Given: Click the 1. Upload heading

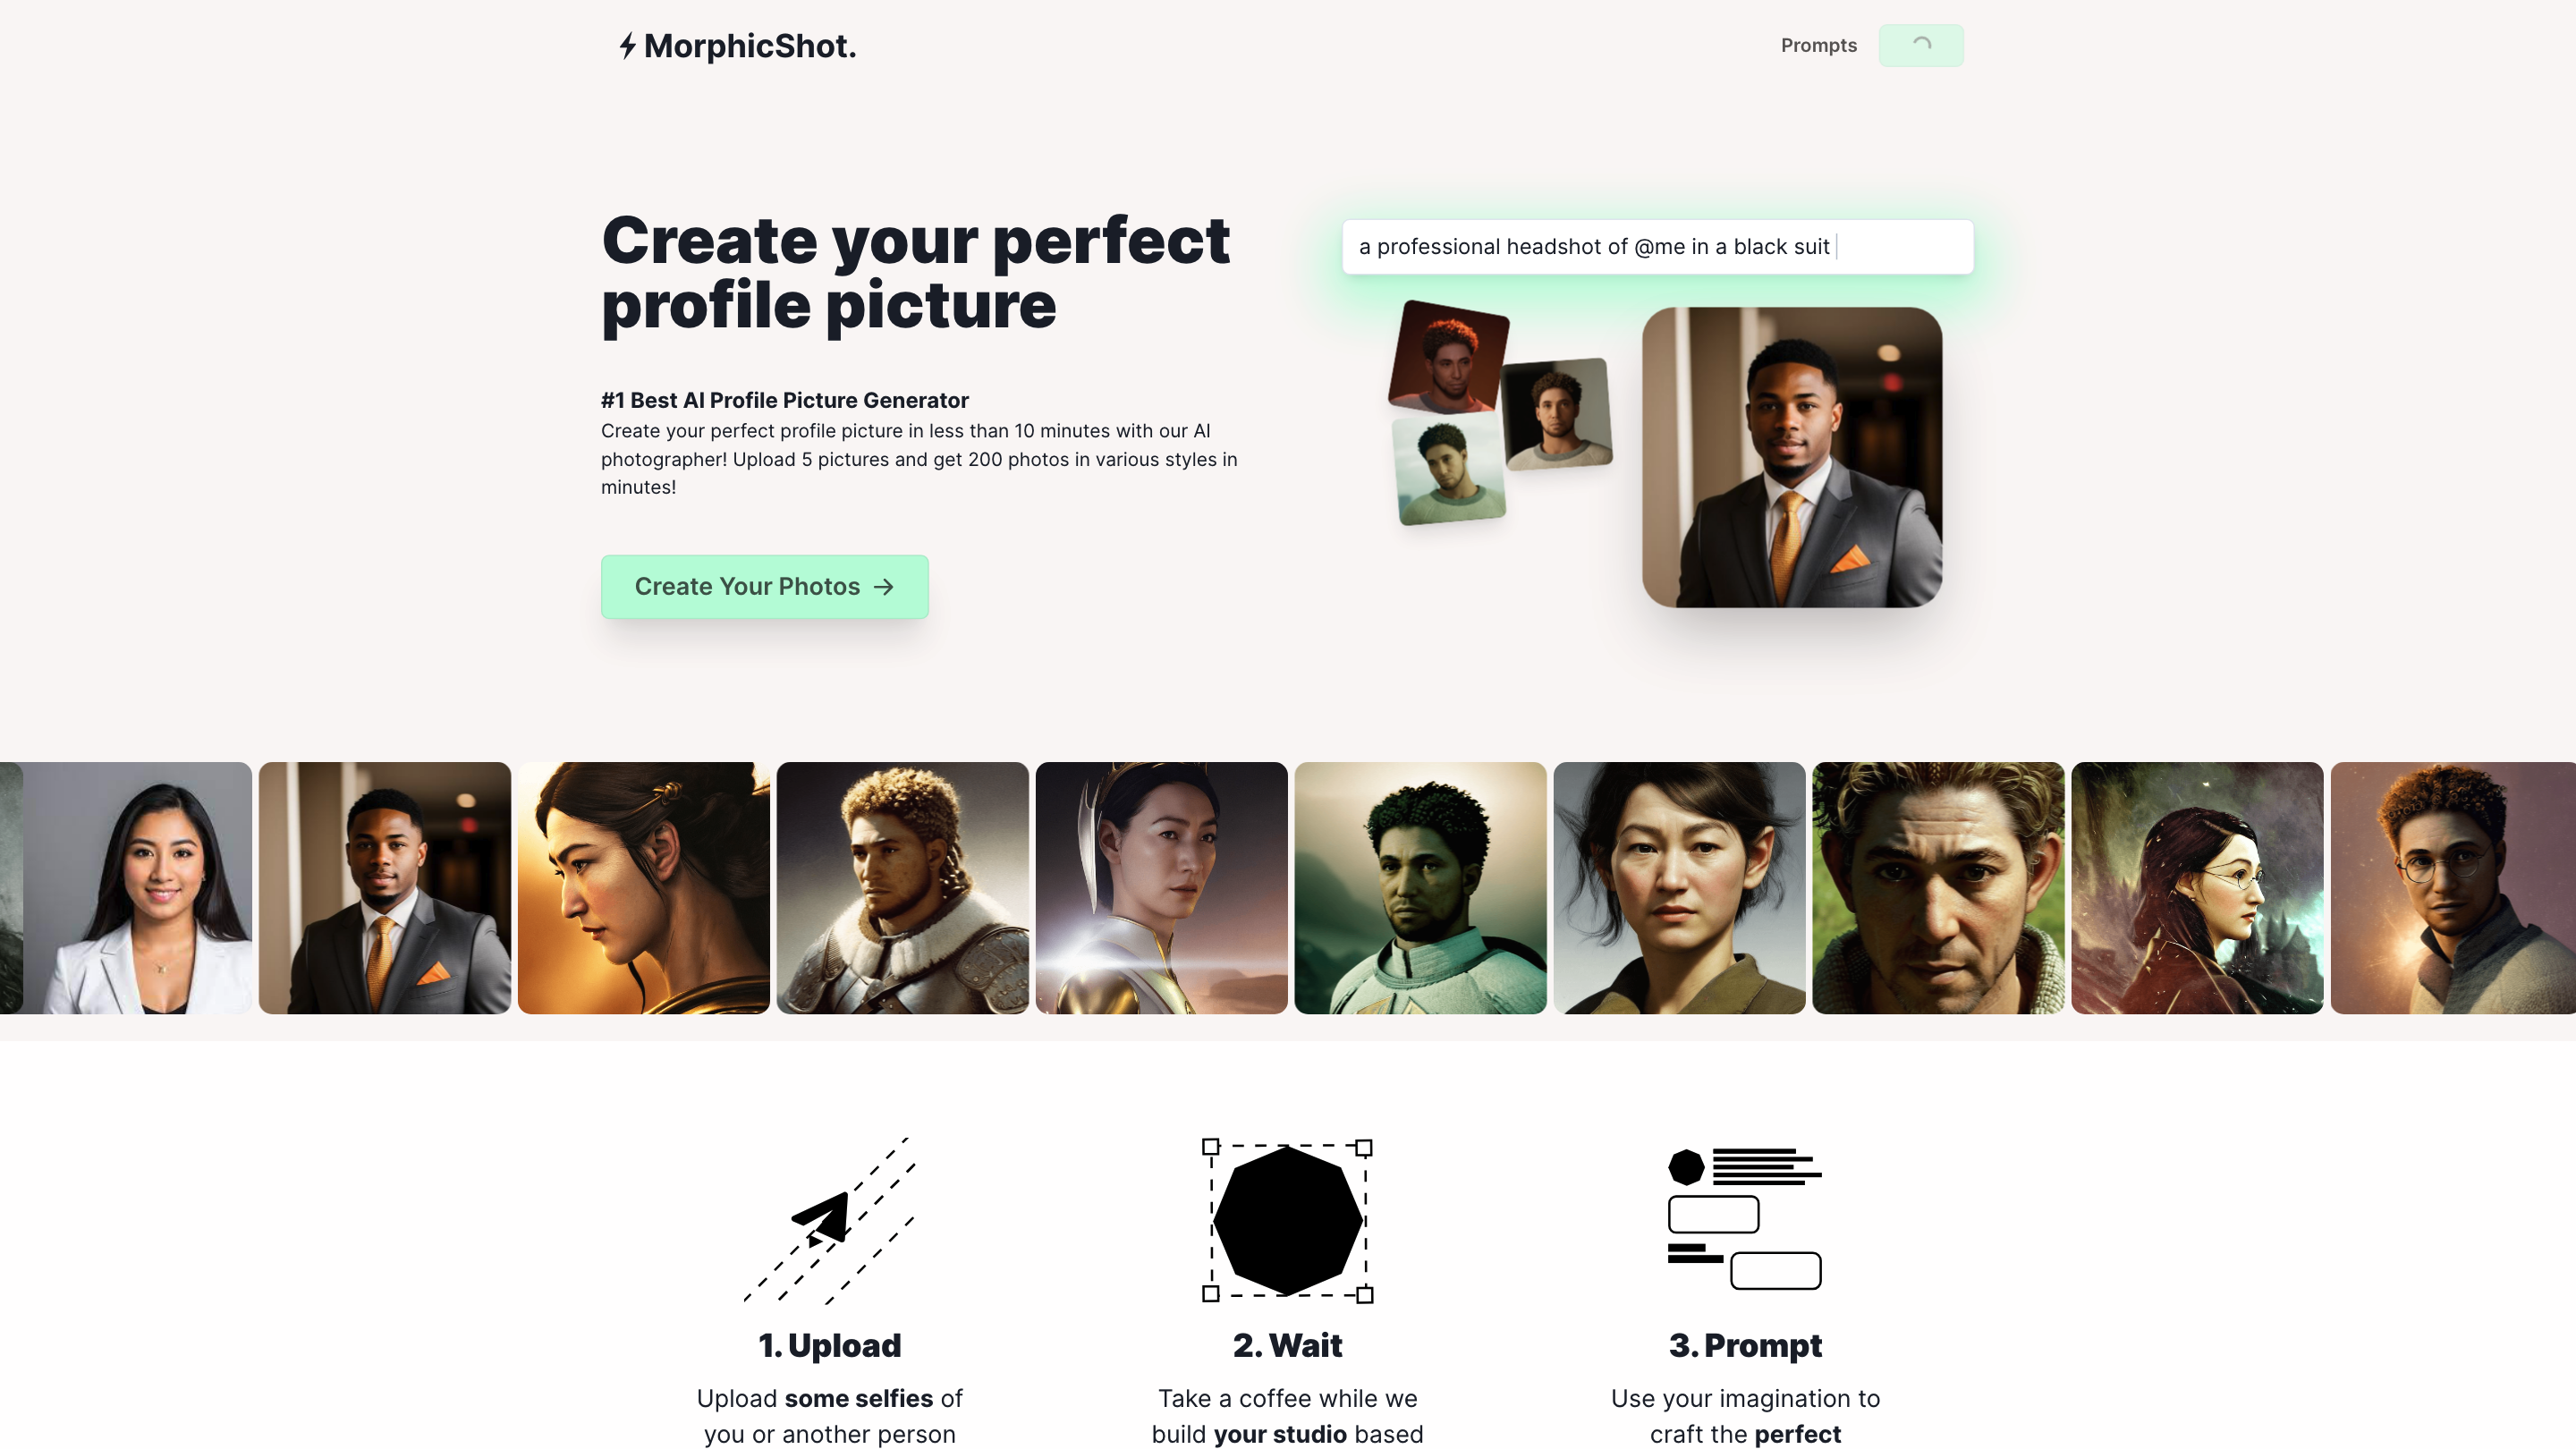Looking at the screenshot, I should coord(829,1345).
